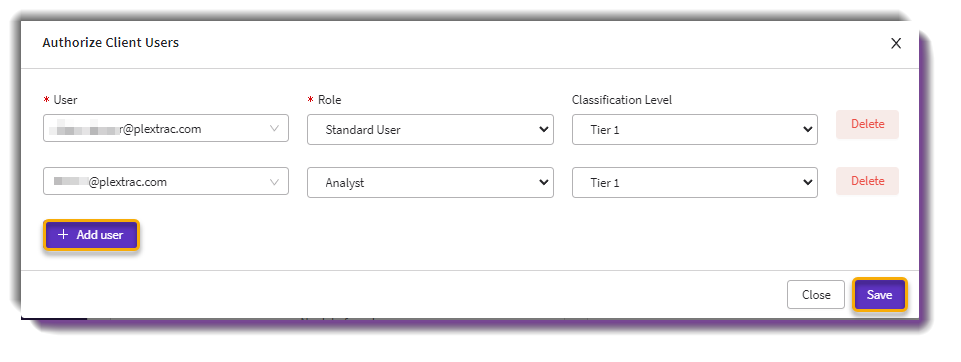Viewport: 961px width, 362px height.
Task: Delete the first authorized user row
Action: tap(867, 124)
